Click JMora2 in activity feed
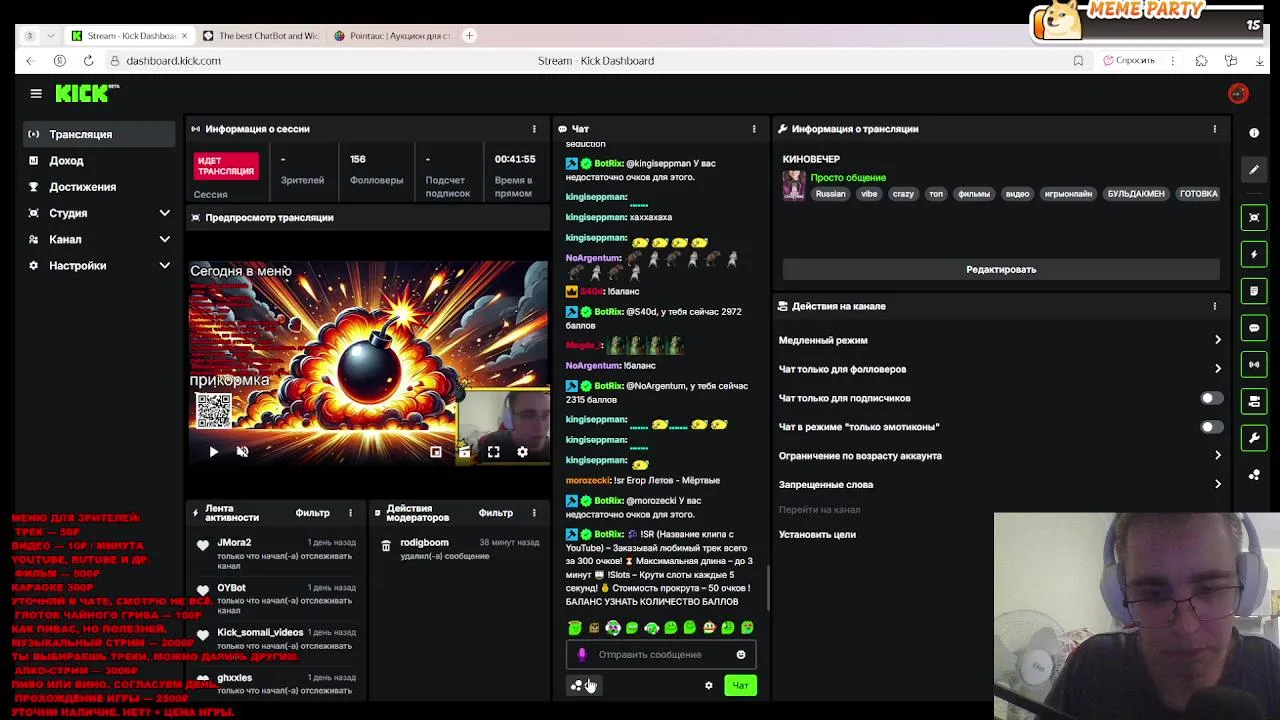1280x720 pixels. point(234,542)
